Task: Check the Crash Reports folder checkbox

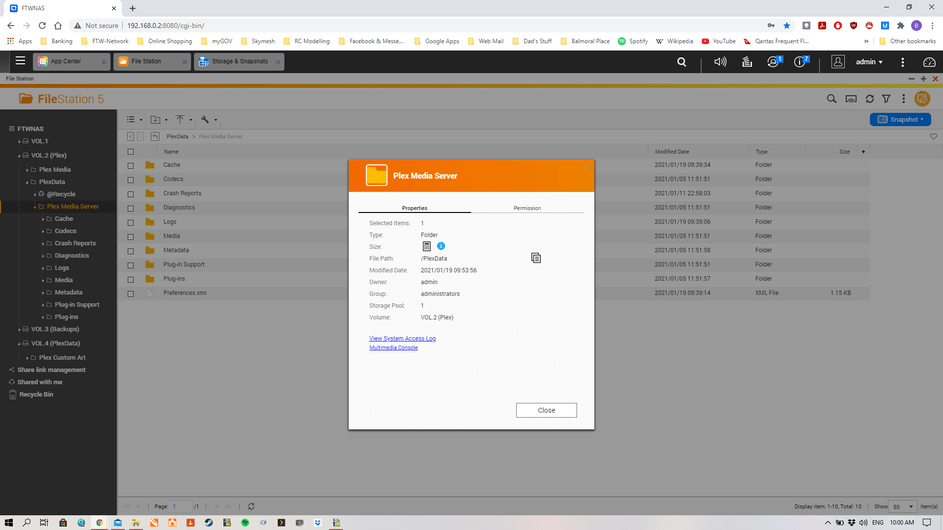Action: pyautogui.click(x=131, y=194)
